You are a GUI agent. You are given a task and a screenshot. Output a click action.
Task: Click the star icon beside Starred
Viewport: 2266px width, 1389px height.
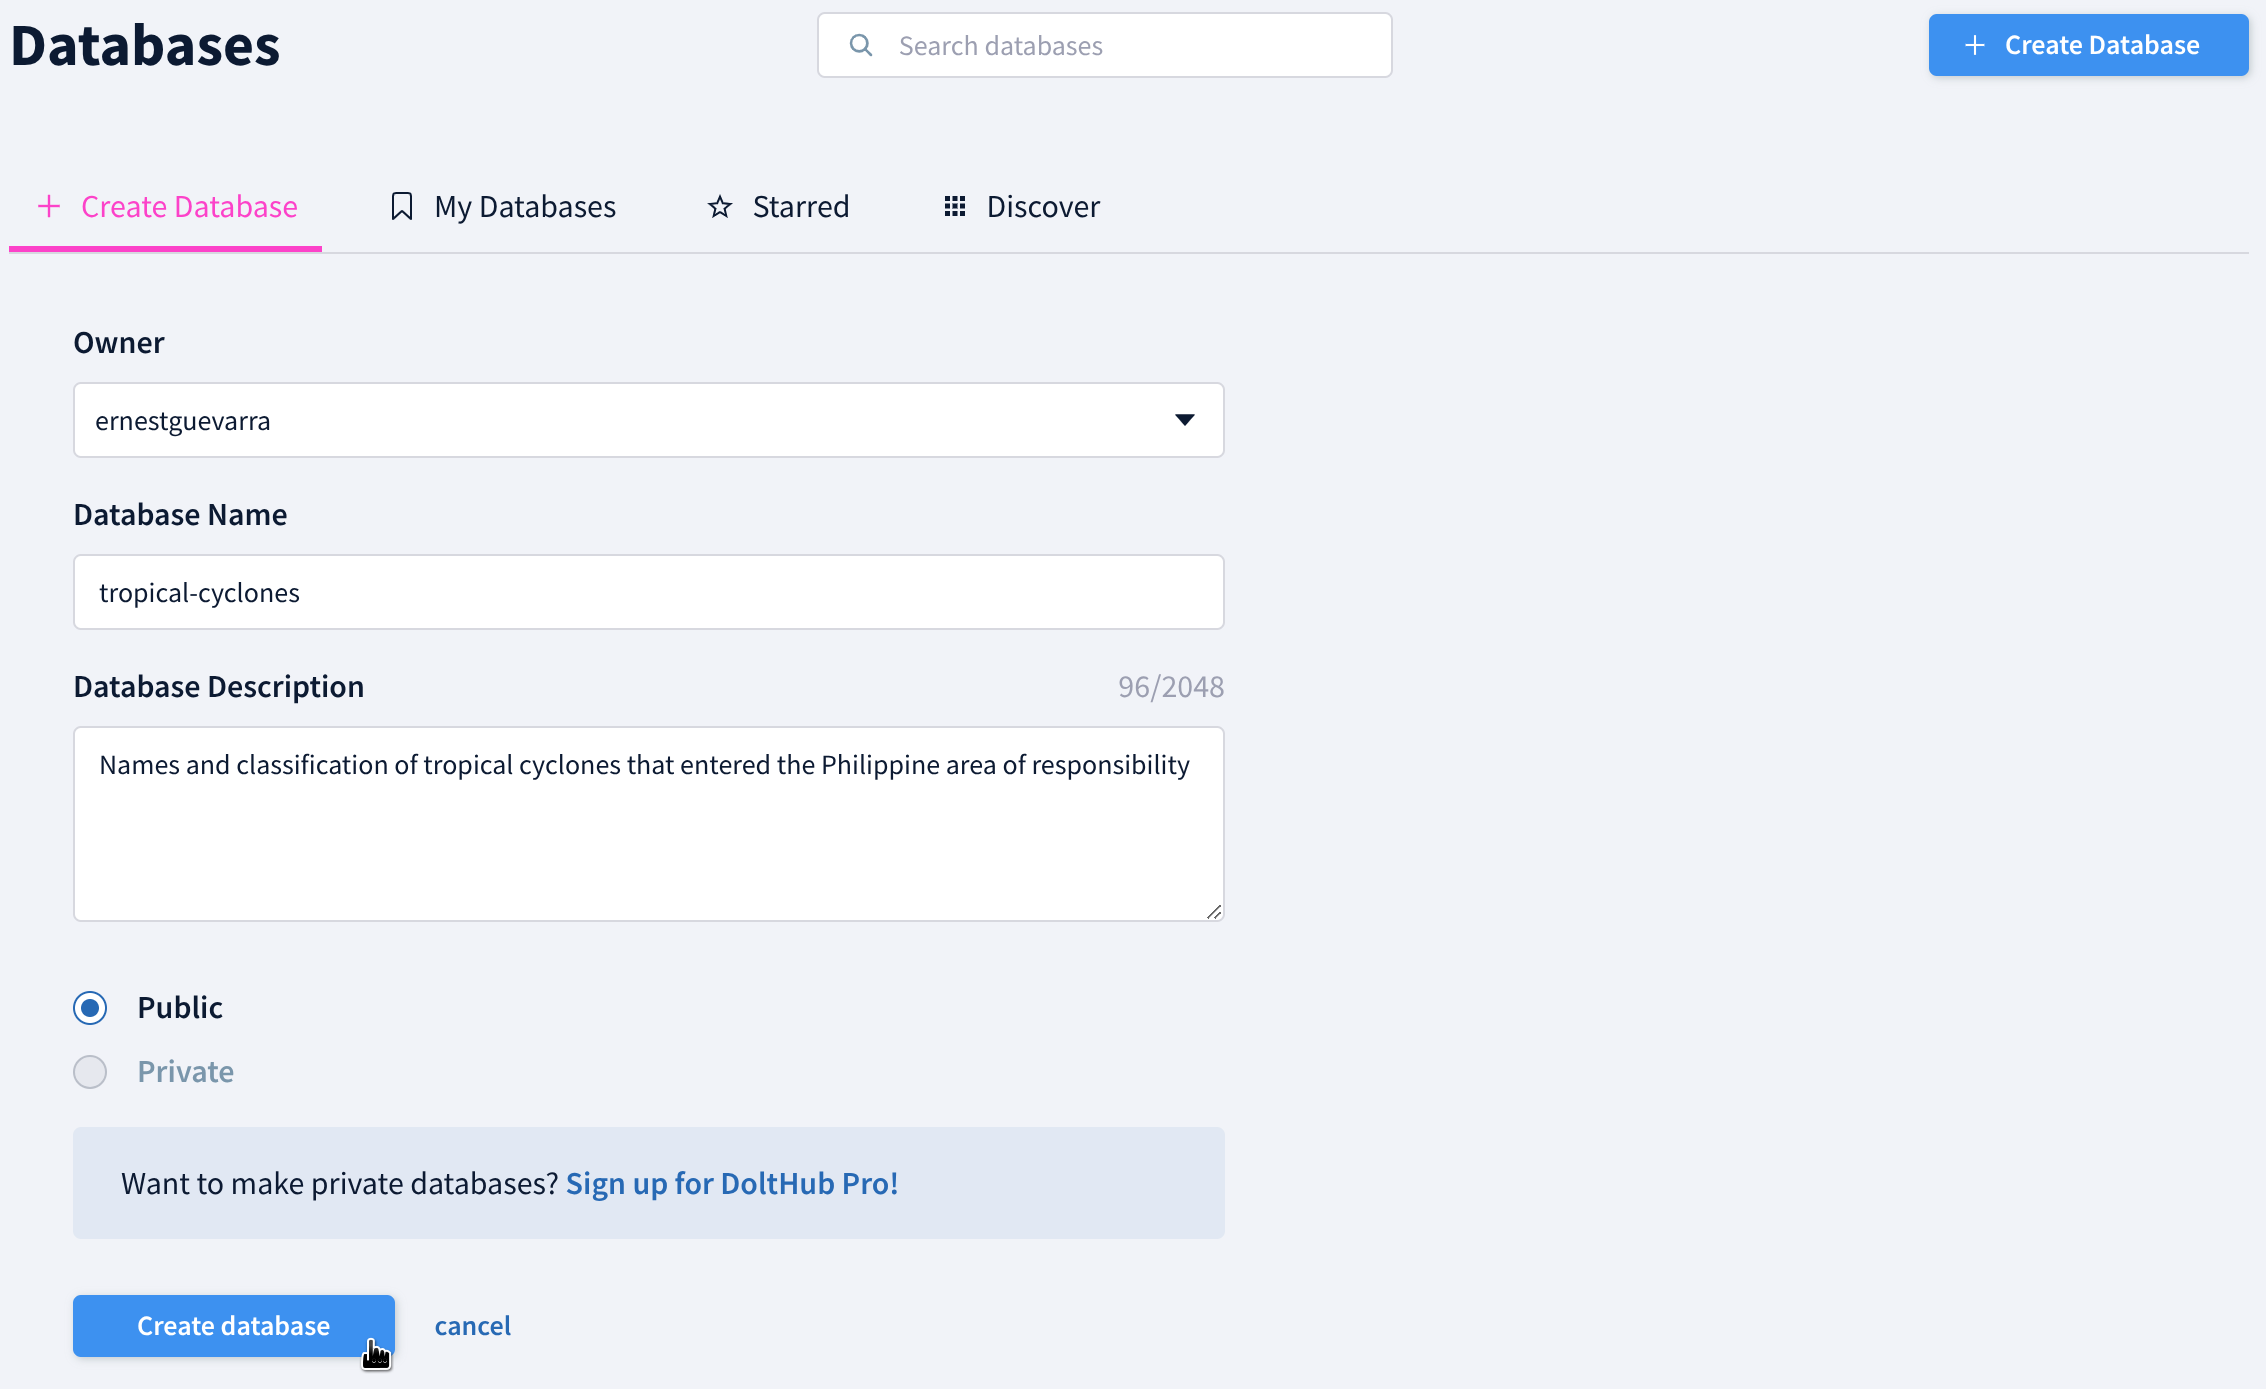pyautogui.click(x=720, y=206)
